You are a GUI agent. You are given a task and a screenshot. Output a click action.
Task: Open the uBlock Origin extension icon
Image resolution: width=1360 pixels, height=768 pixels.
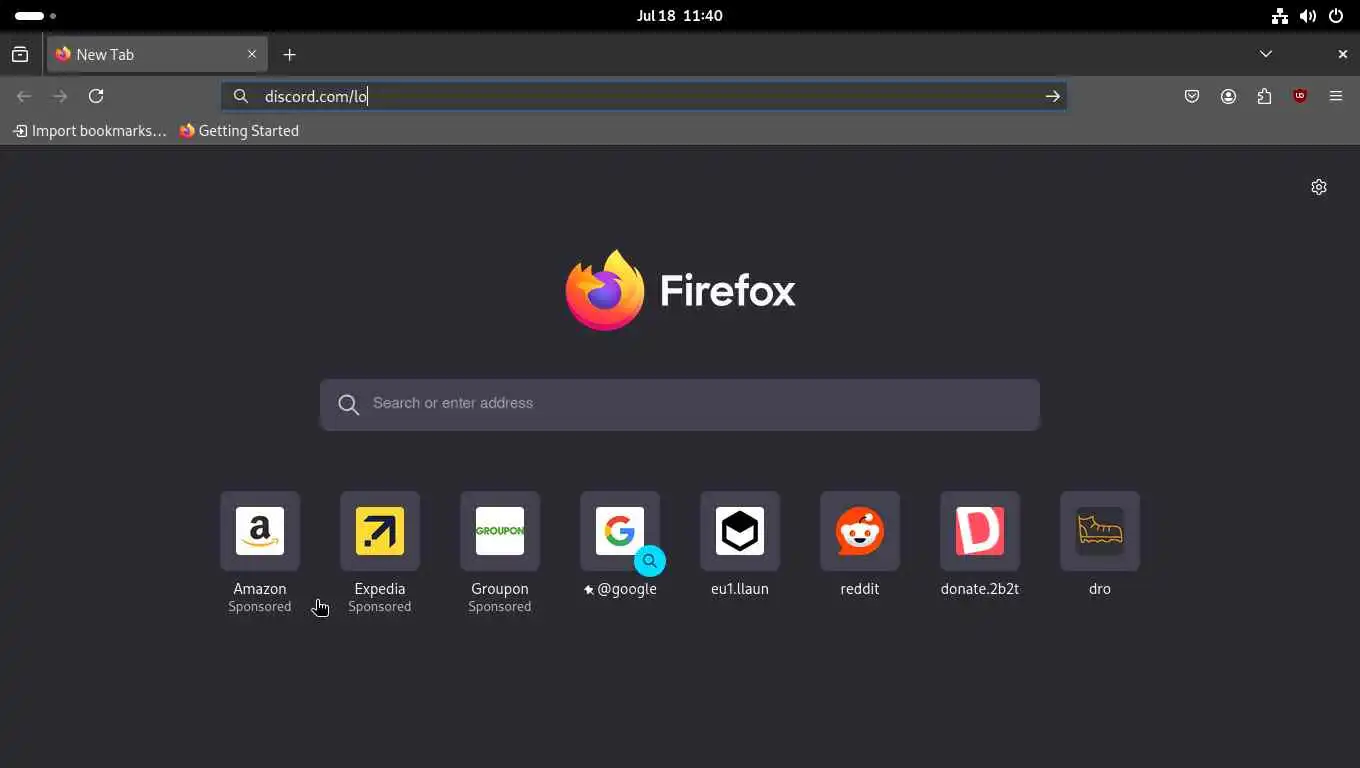coord(1300,96)
